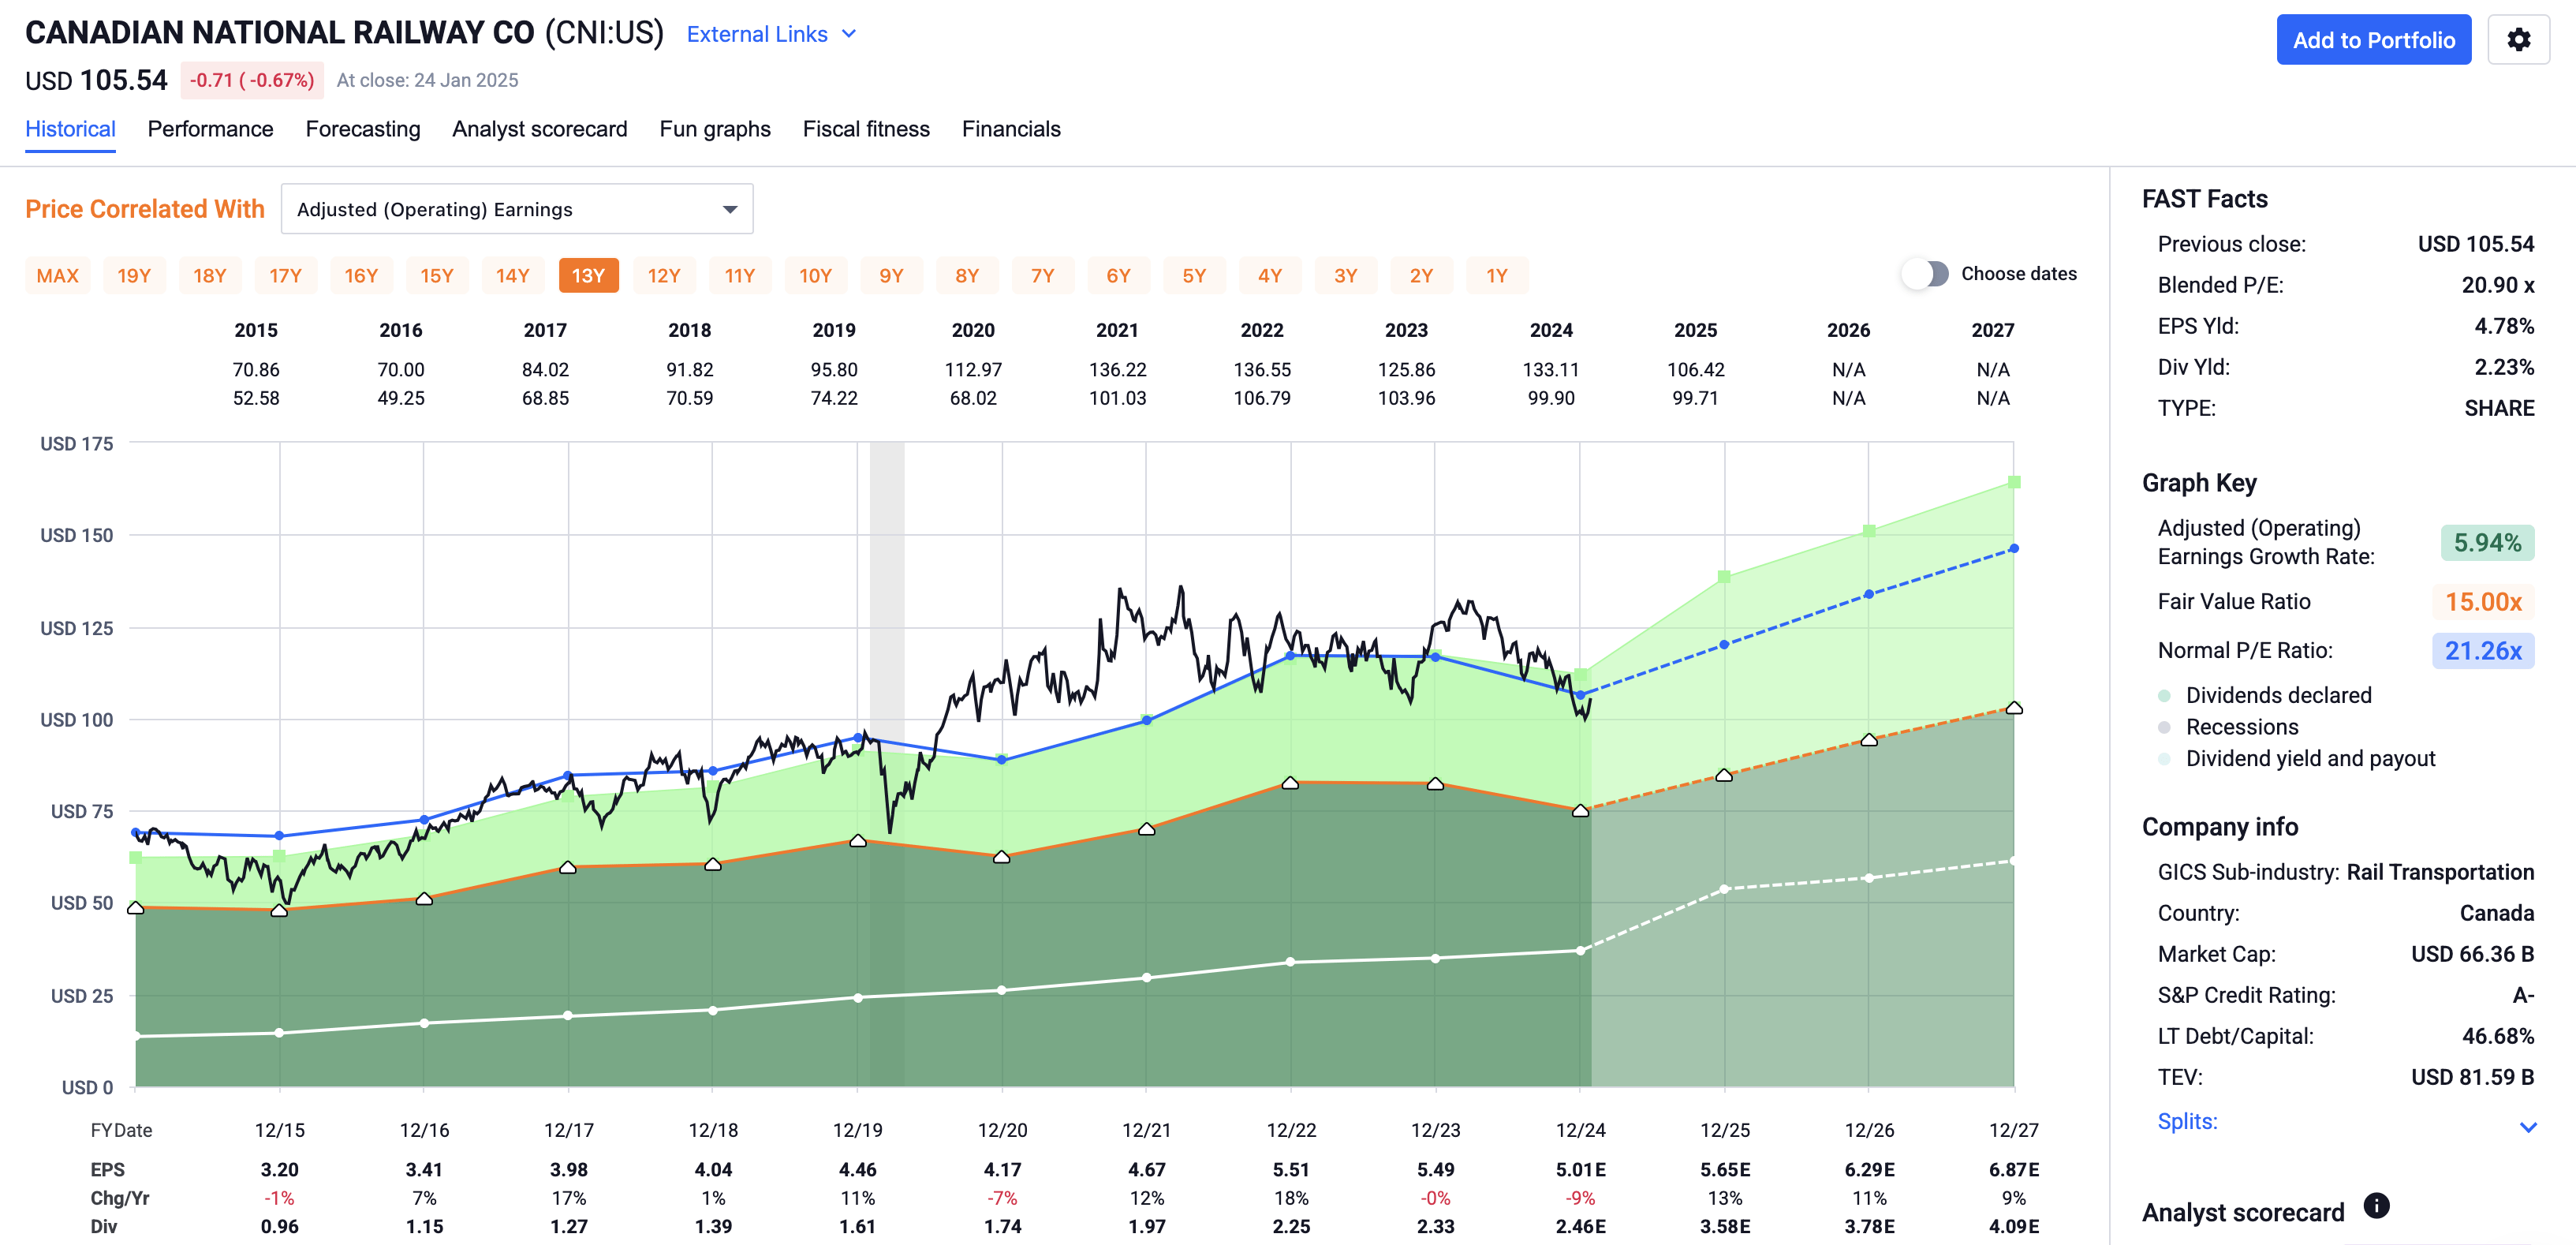The image size is (2576, 1245).
Task: Switch to the Financials tab
Action: [x=1011, y=129]
